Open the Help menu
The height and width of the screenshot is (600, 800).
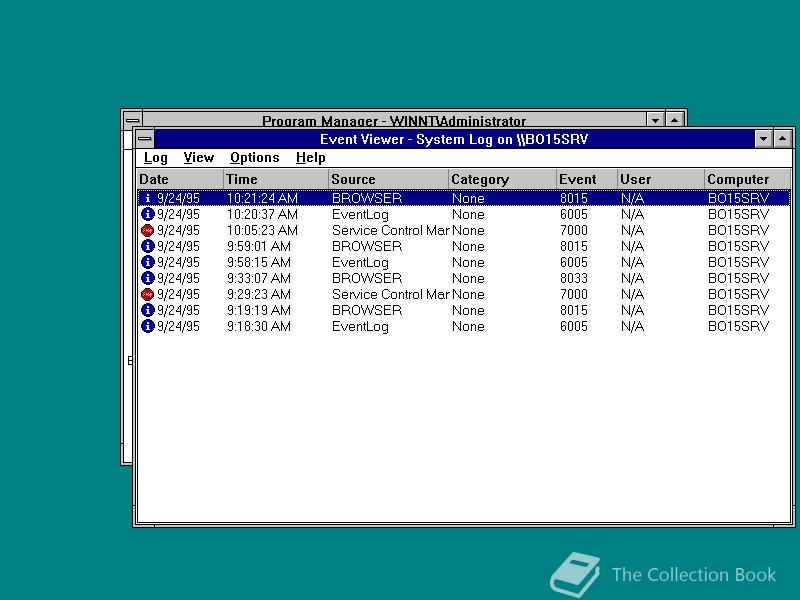coord(310,158)
